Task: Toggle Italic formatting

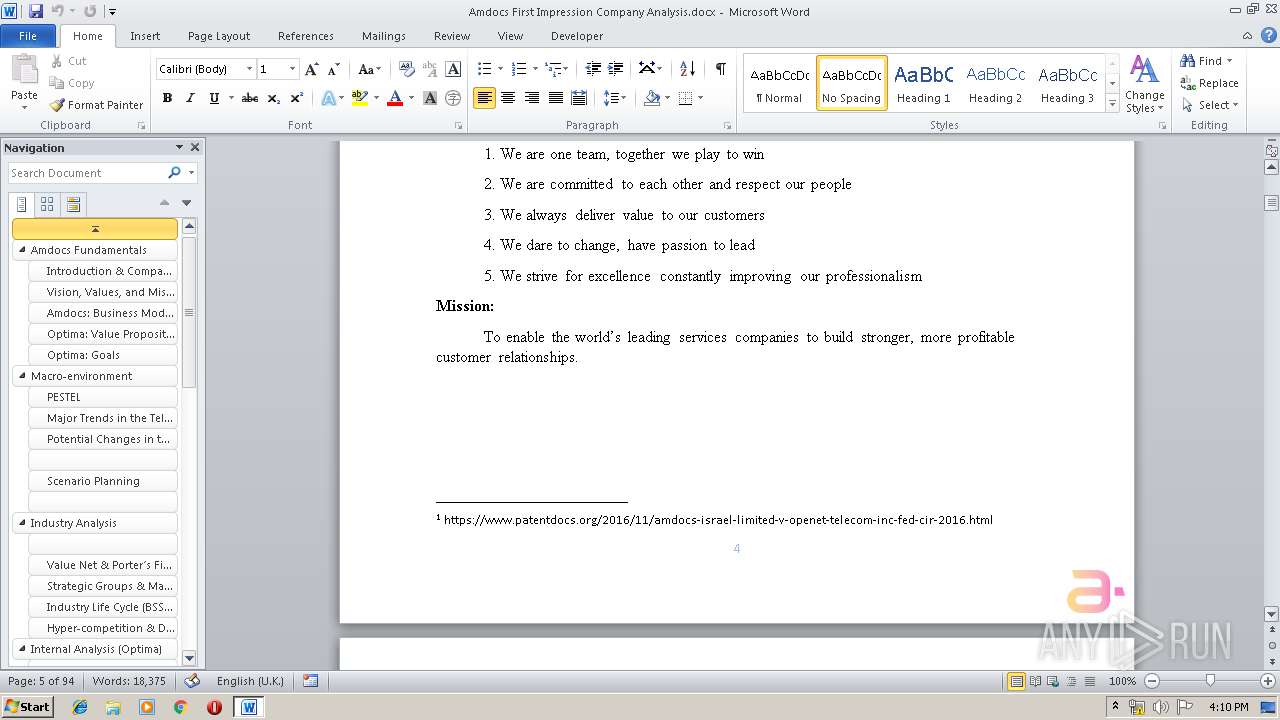Action: [190, 98]
